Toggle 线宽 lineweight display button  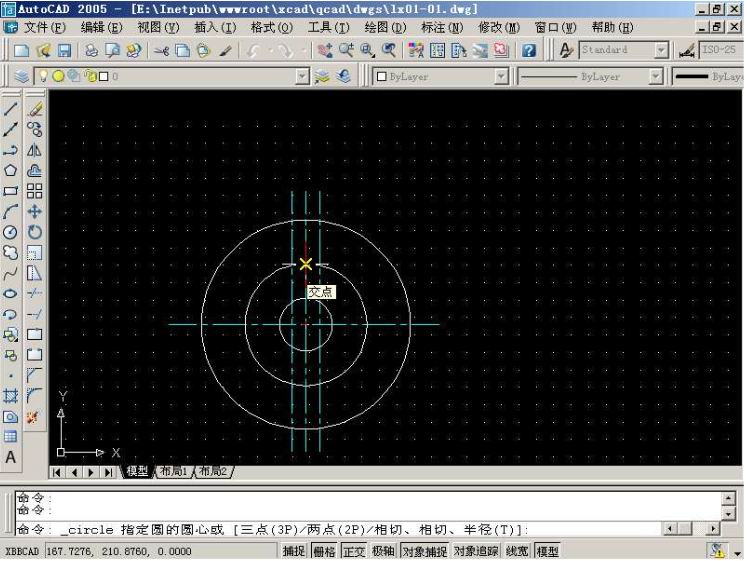tap(517, 551)
